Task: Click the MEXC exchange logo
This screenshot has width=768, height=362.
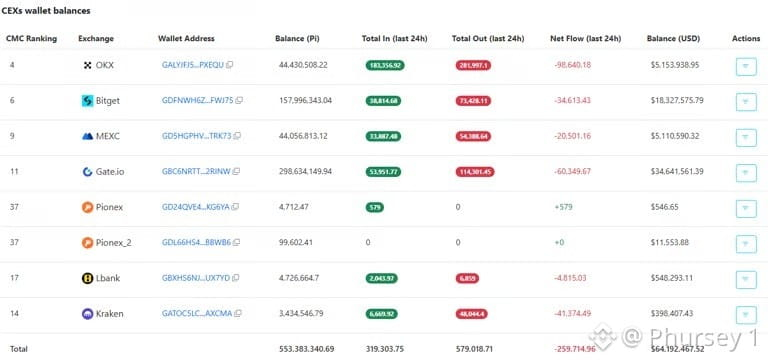Action: click(x=88, y=136)
